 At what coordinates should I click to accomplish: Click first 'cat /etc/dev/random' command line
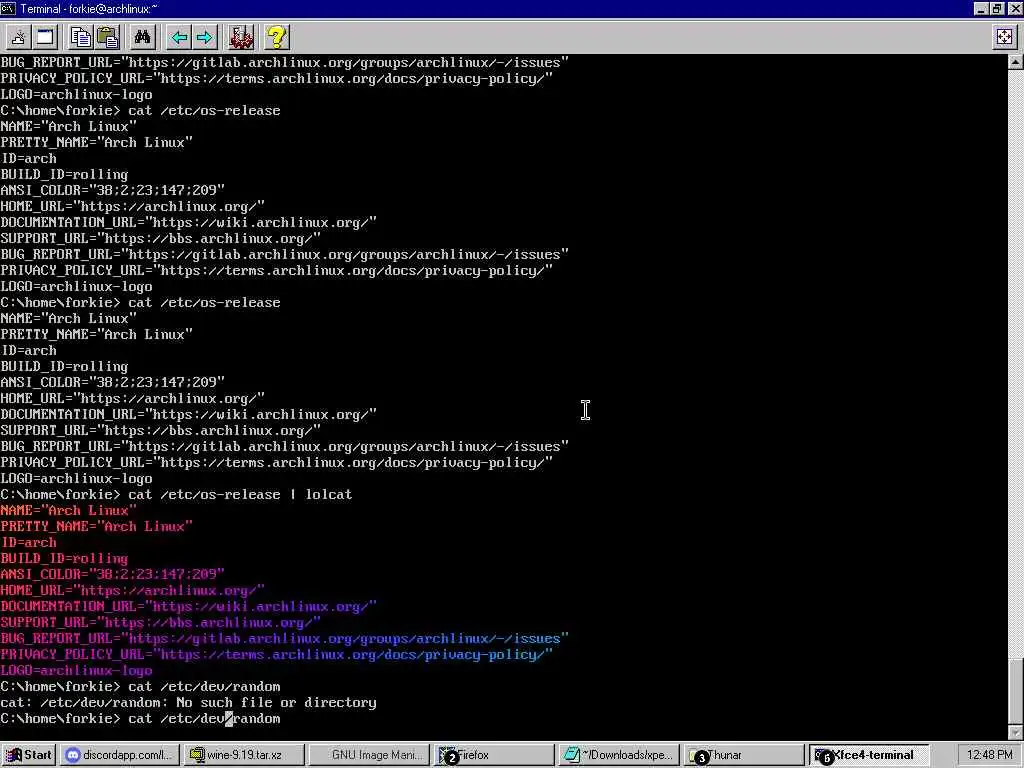(140, 686)
